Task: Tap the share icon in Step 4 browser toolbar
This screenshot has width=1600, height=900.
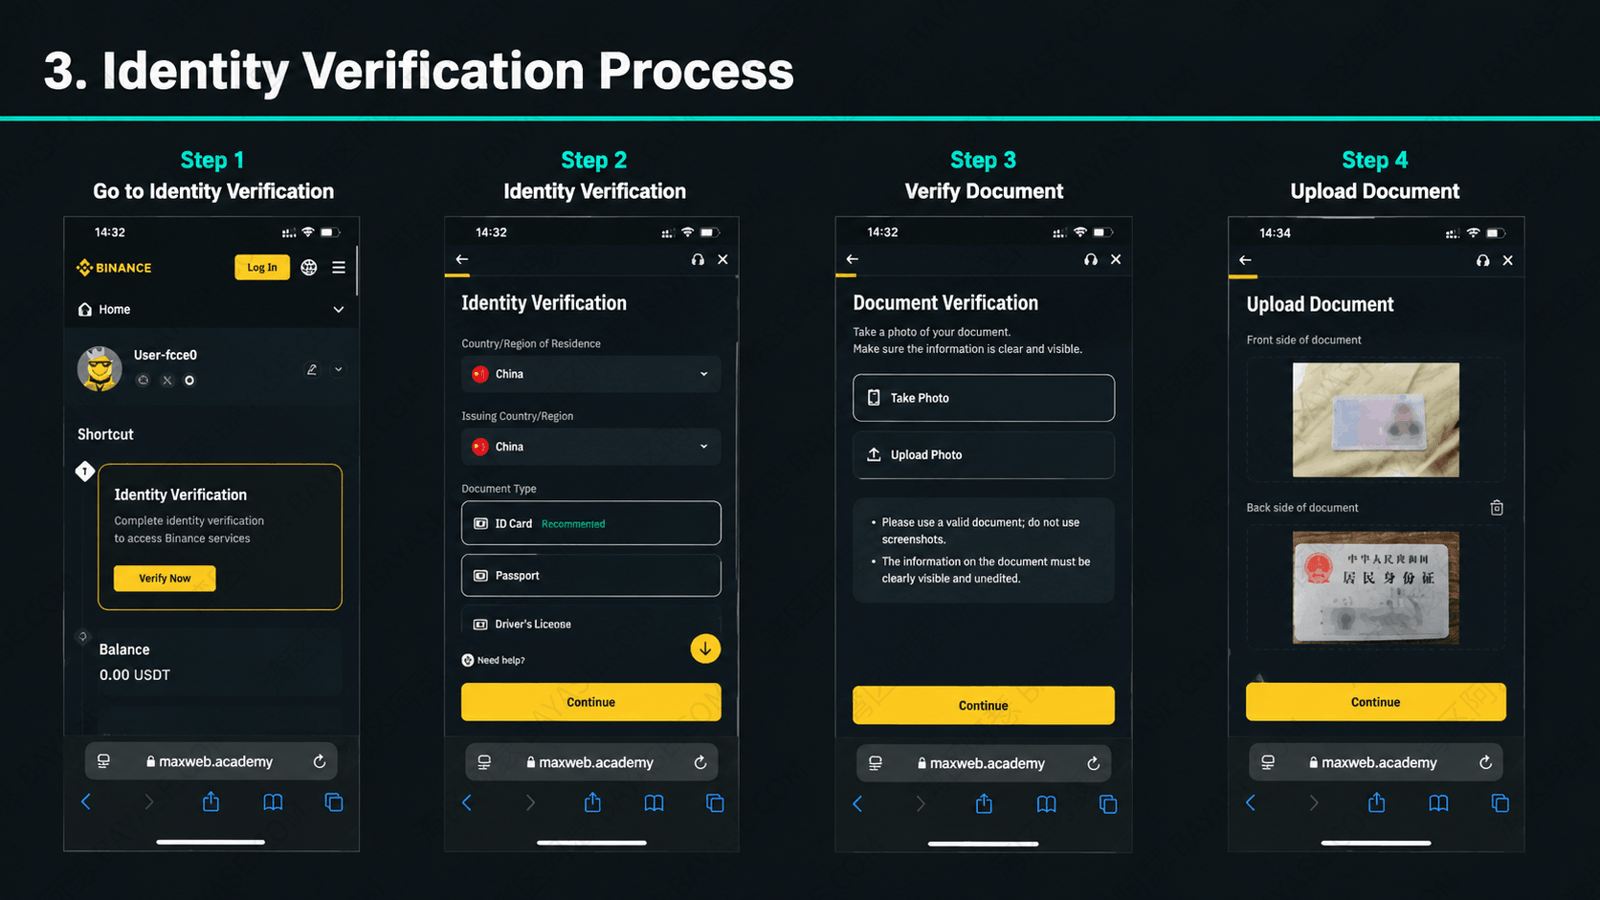Action: [1377, 803]
